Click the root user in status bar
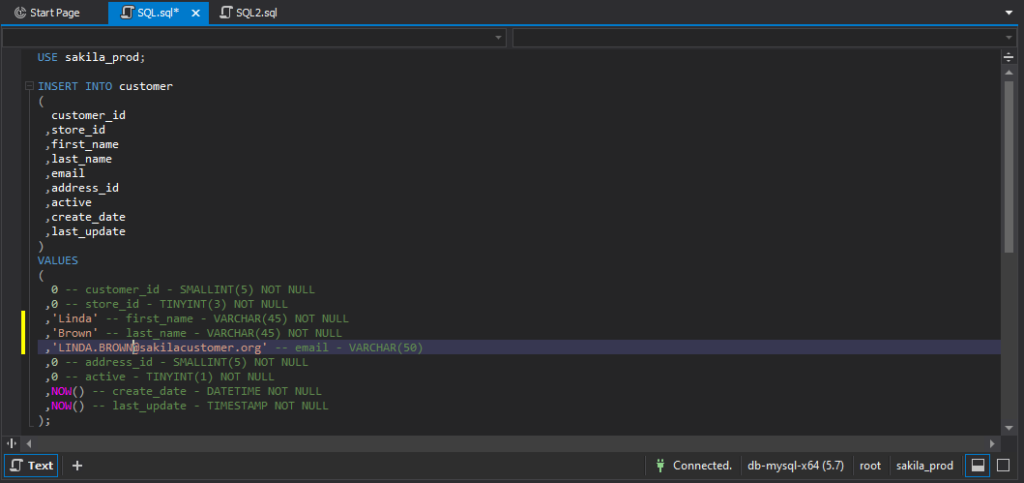The image size is (1024, 483). 870,465
